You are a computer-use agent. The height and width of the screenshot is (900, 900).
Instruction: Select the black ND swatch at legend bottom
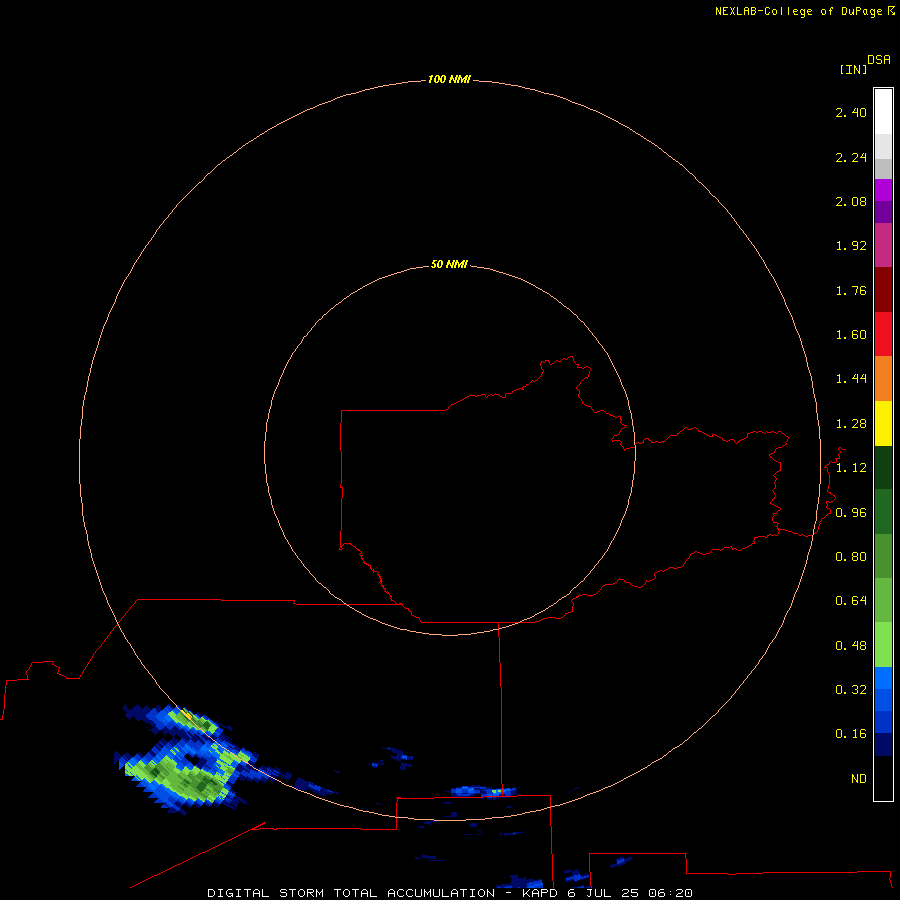coord(883,778)
